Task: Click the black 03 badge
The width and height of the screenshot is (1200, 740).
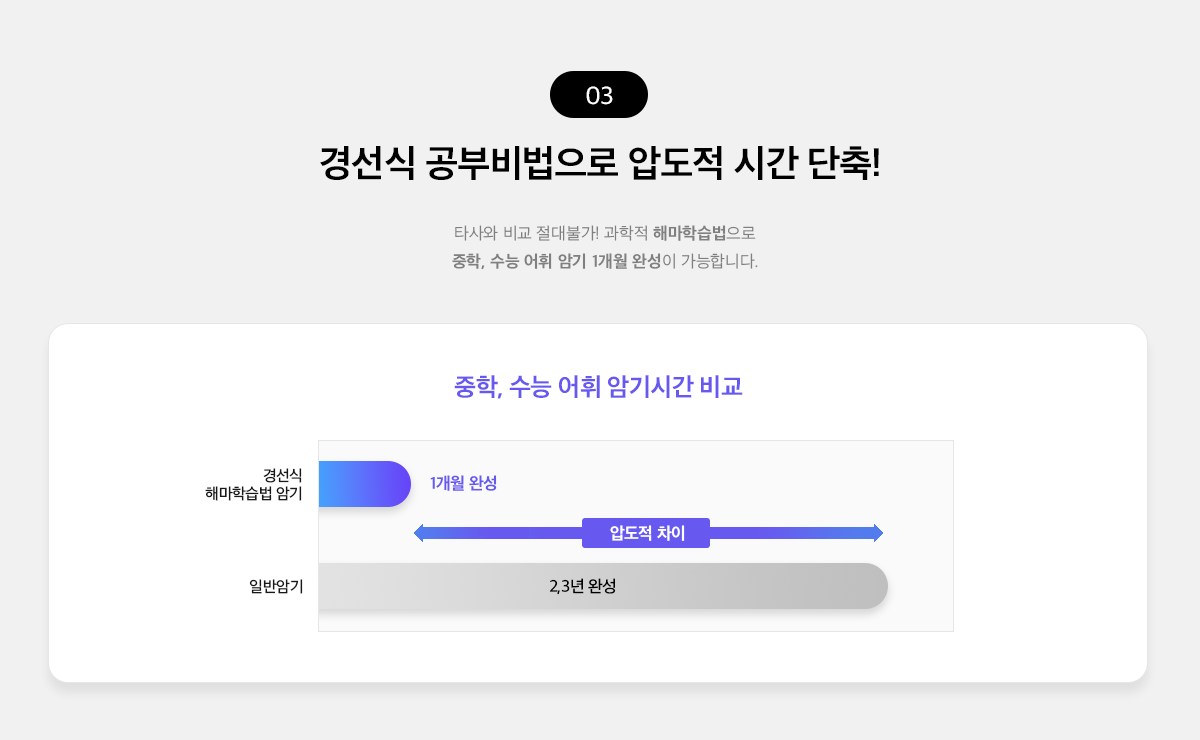Action: point(599,95)
